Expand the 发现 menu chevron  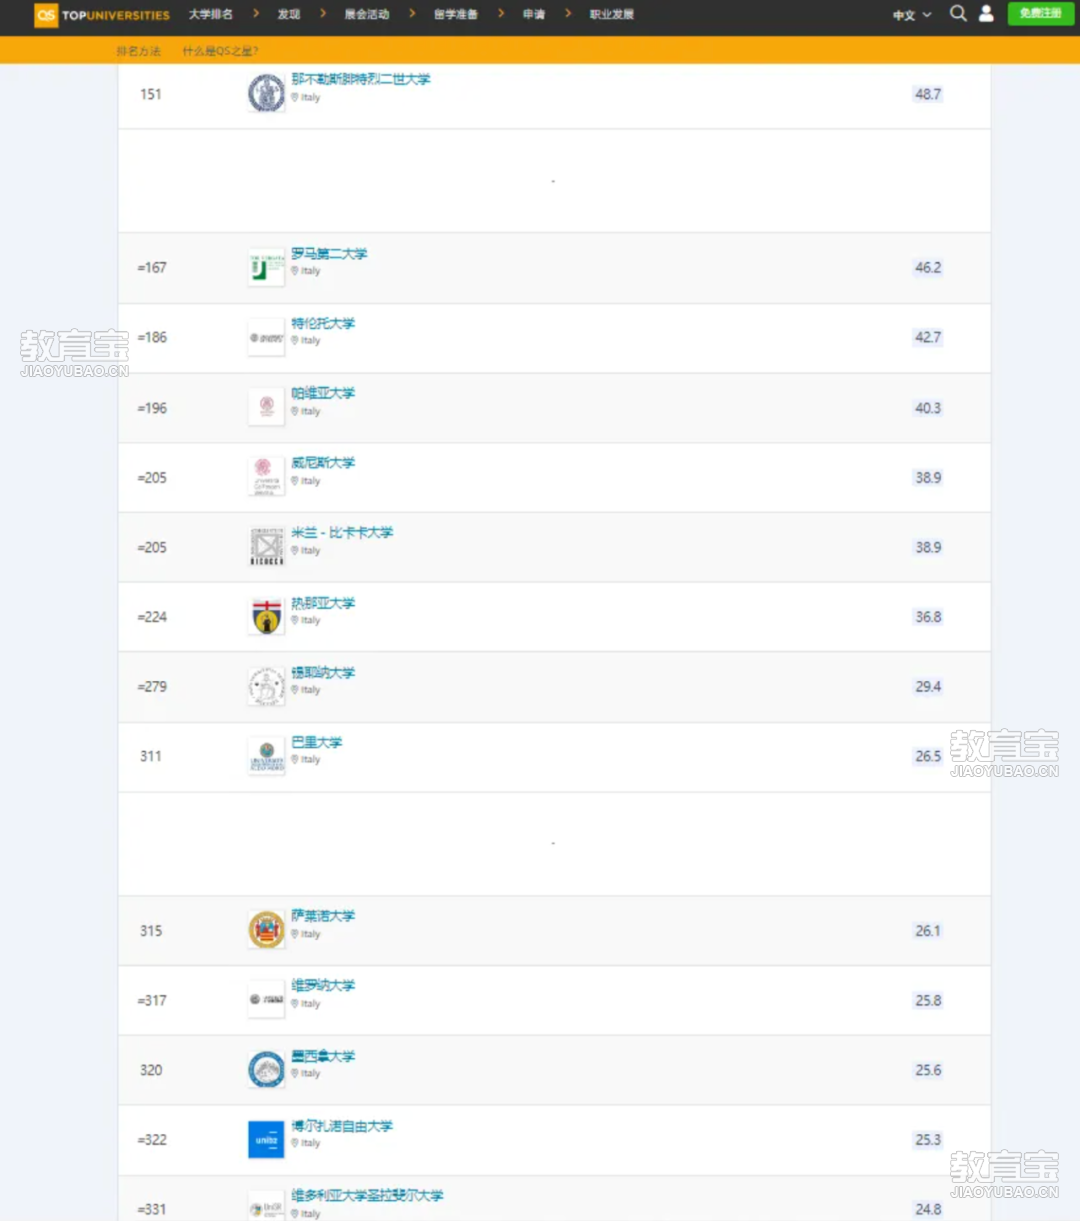(323, 13)
